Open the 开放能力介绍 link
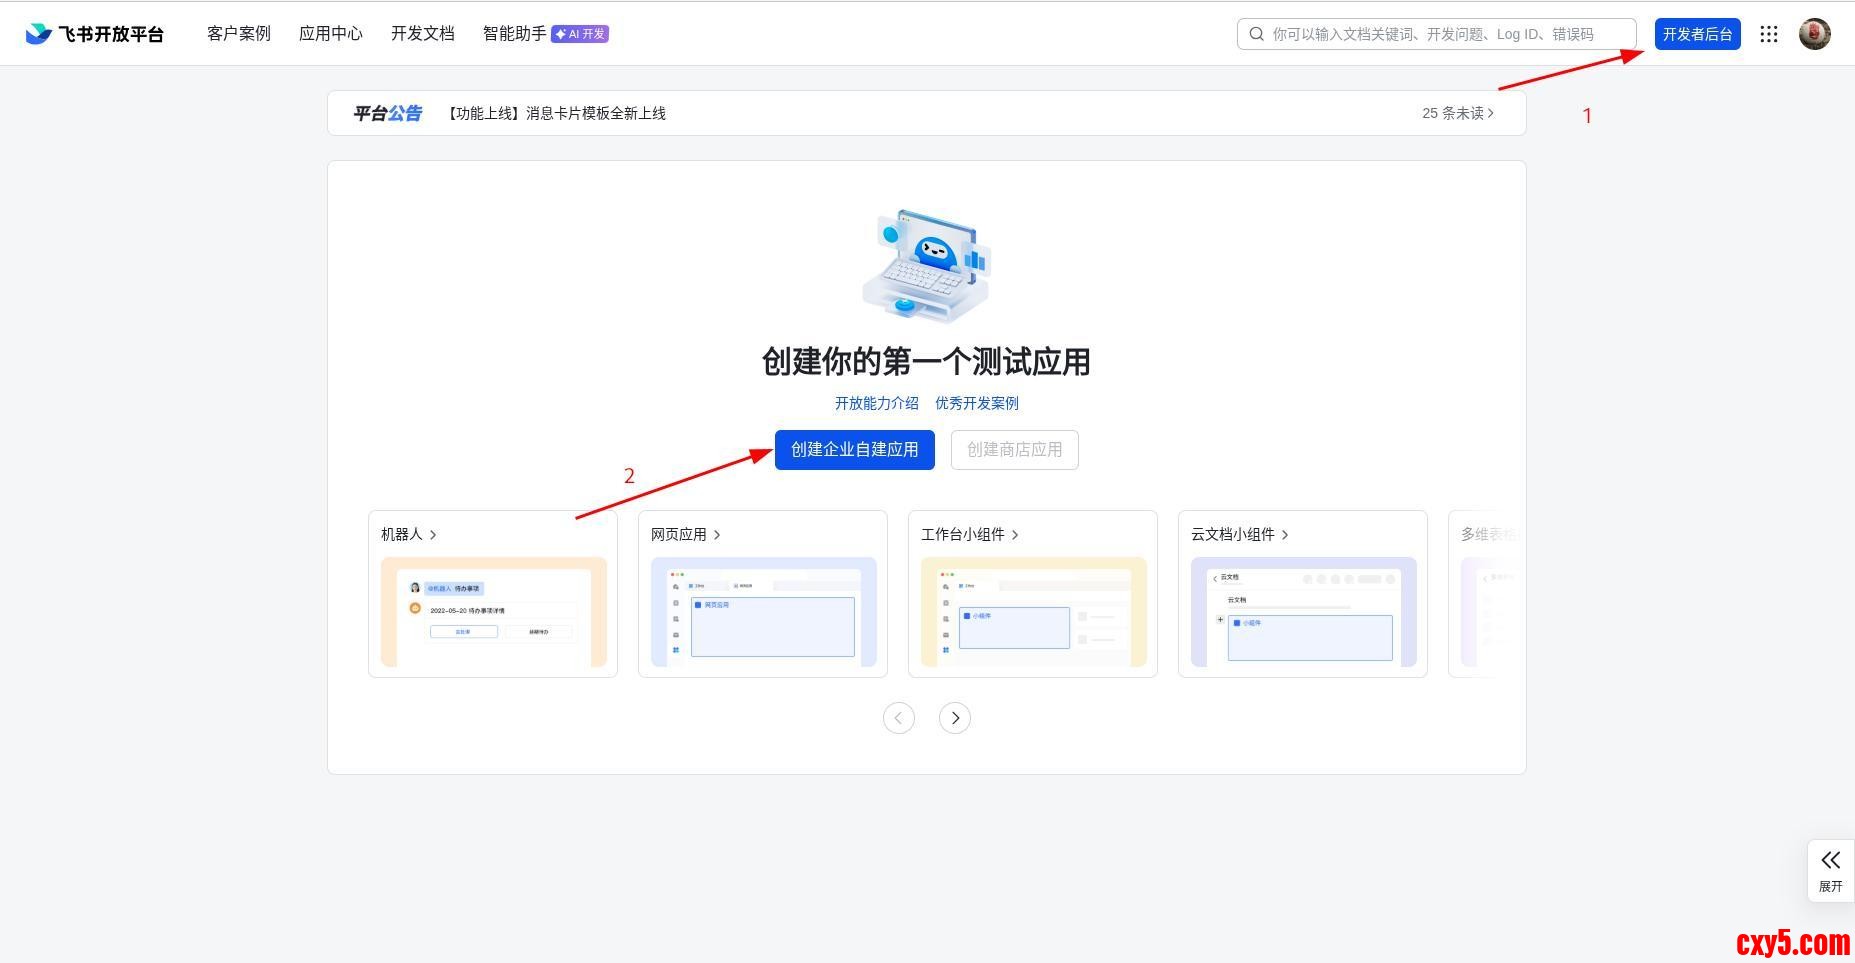Image resolution: width=1855 pixels, height=963 pixels. point(876,403)
